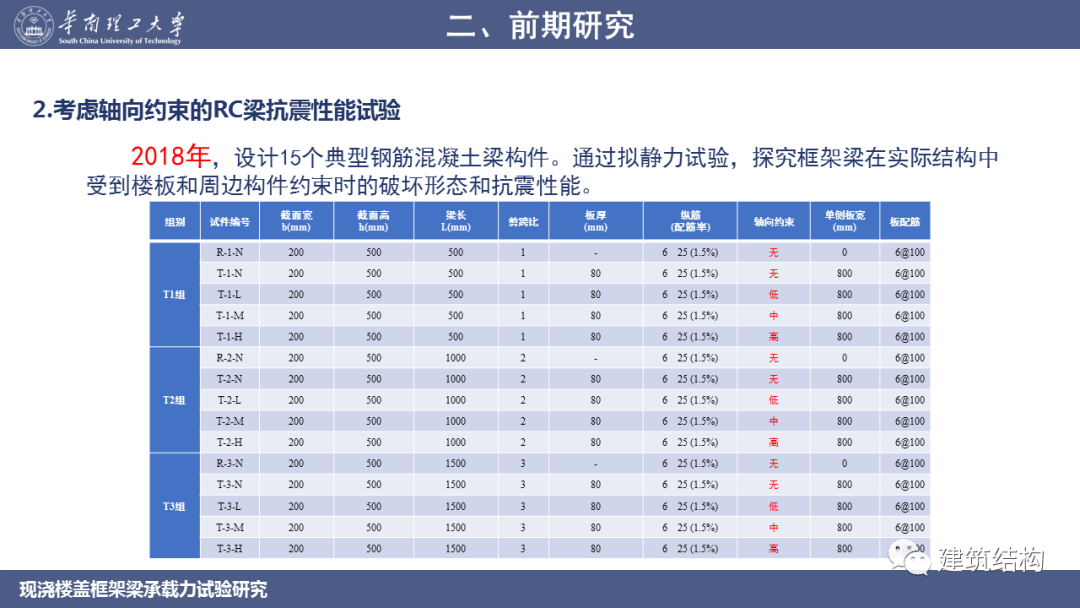Click the 剪跨比 column header
Viewport: 1080px width, 608px height.
[523, 221]
